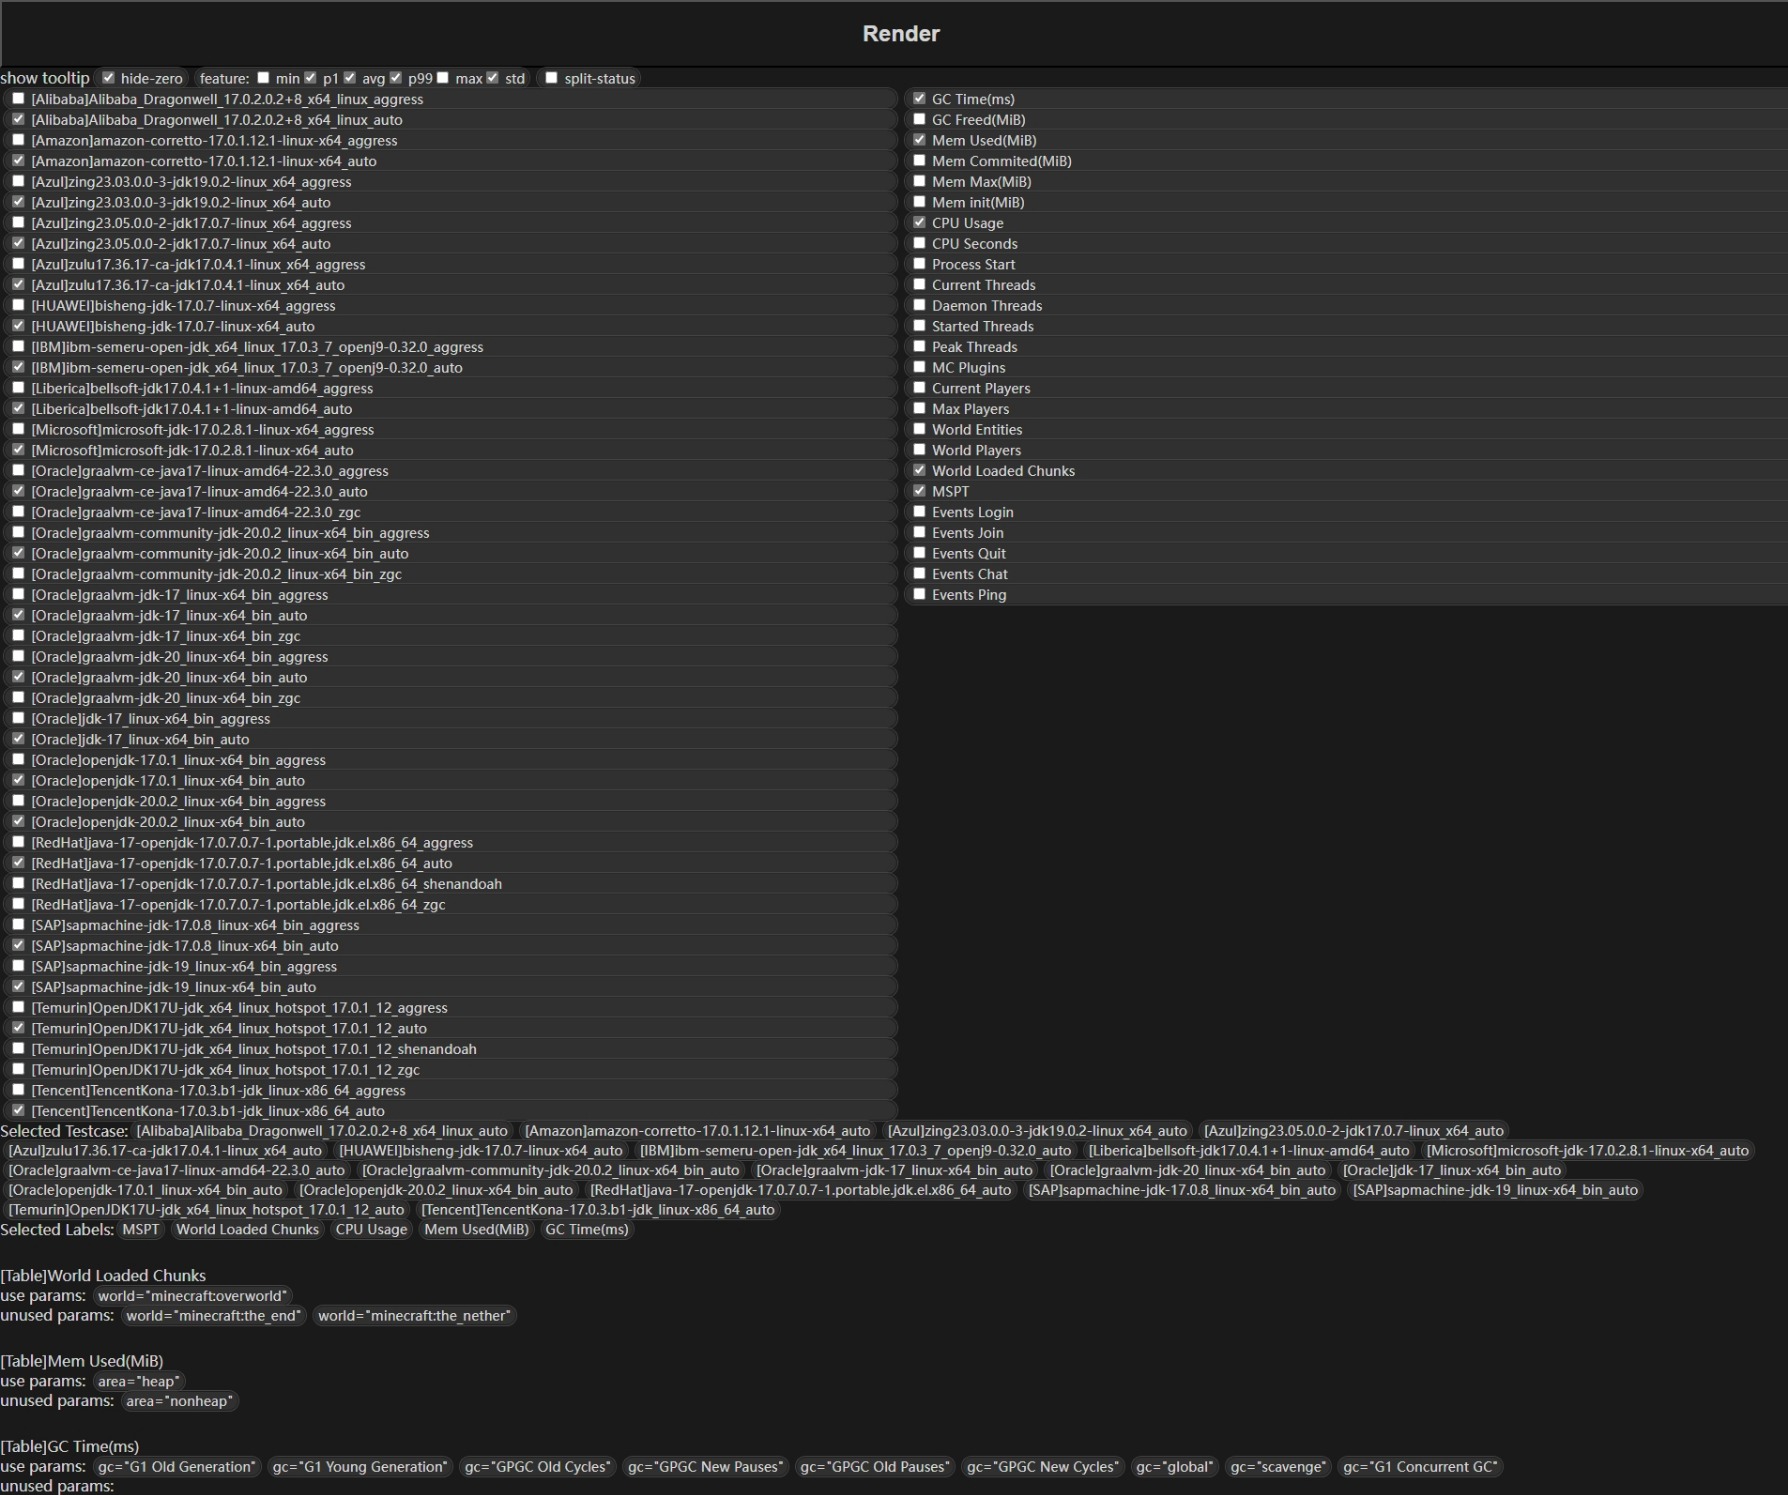Uncheck the Mem Used(MiB) metric

click(920, 140)
